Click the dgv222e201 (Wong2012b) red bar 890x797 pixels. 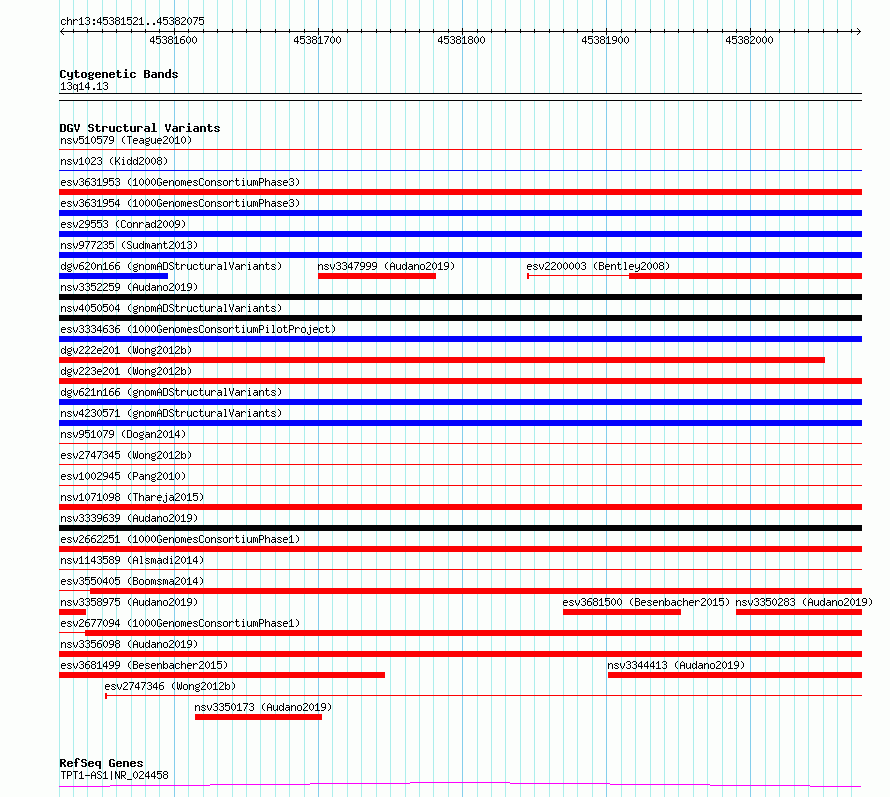point(442,360)
